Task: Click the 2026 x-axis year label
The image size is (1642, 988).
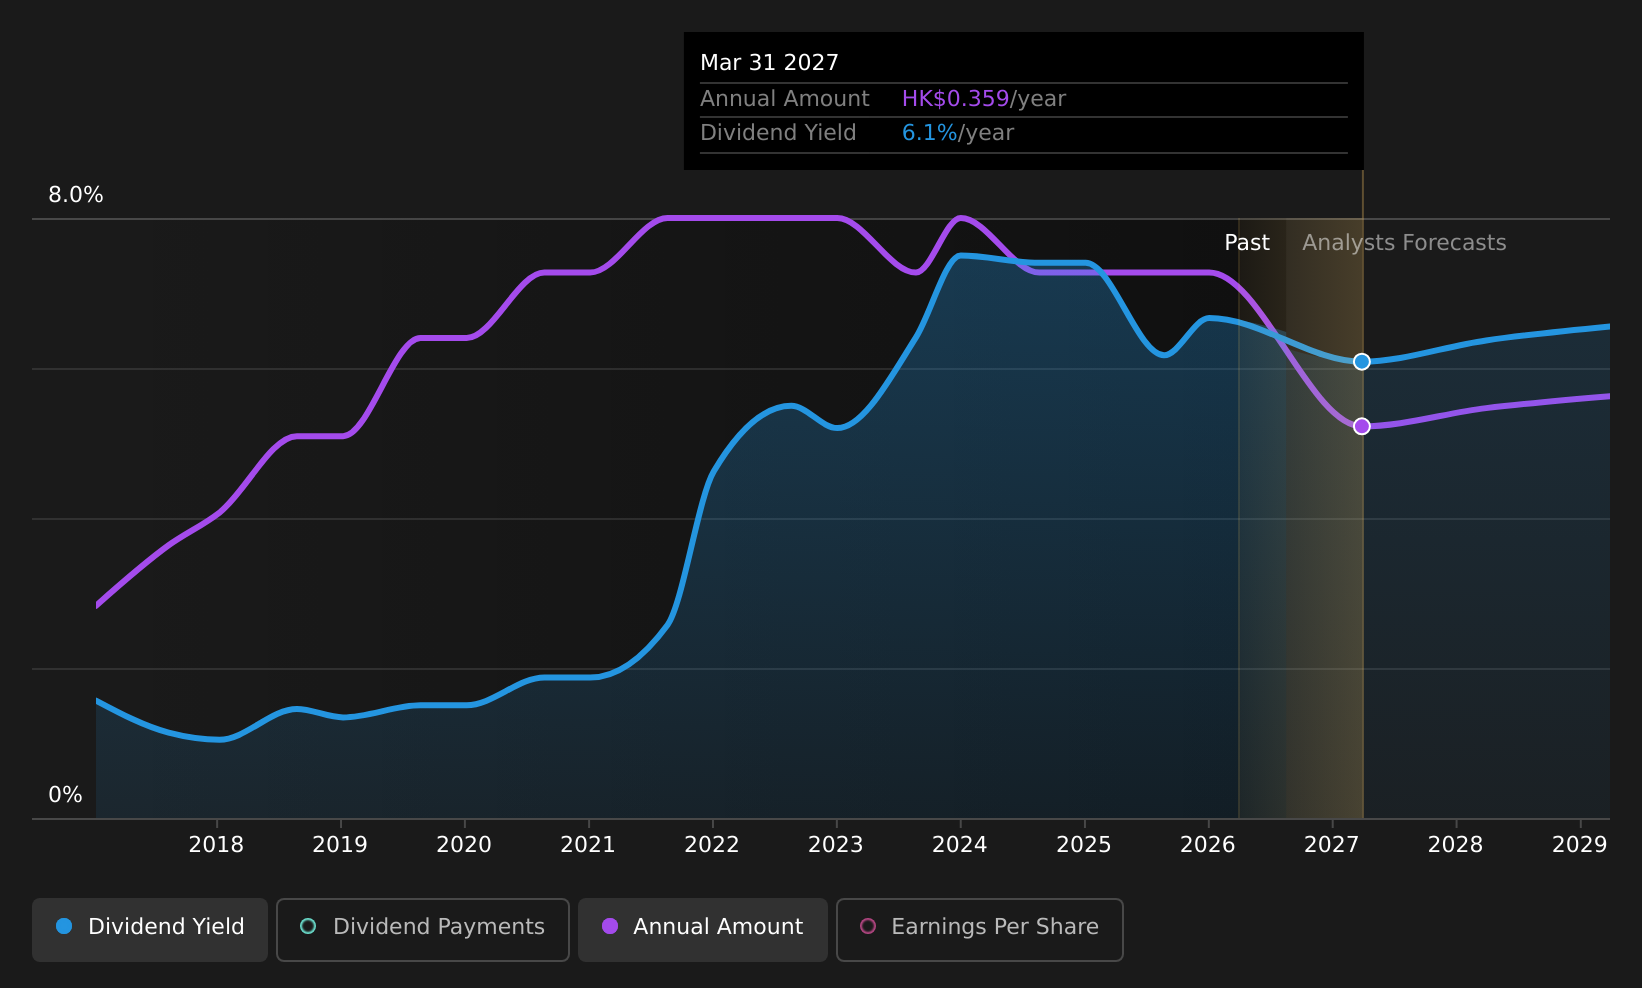Action: 1208,845
